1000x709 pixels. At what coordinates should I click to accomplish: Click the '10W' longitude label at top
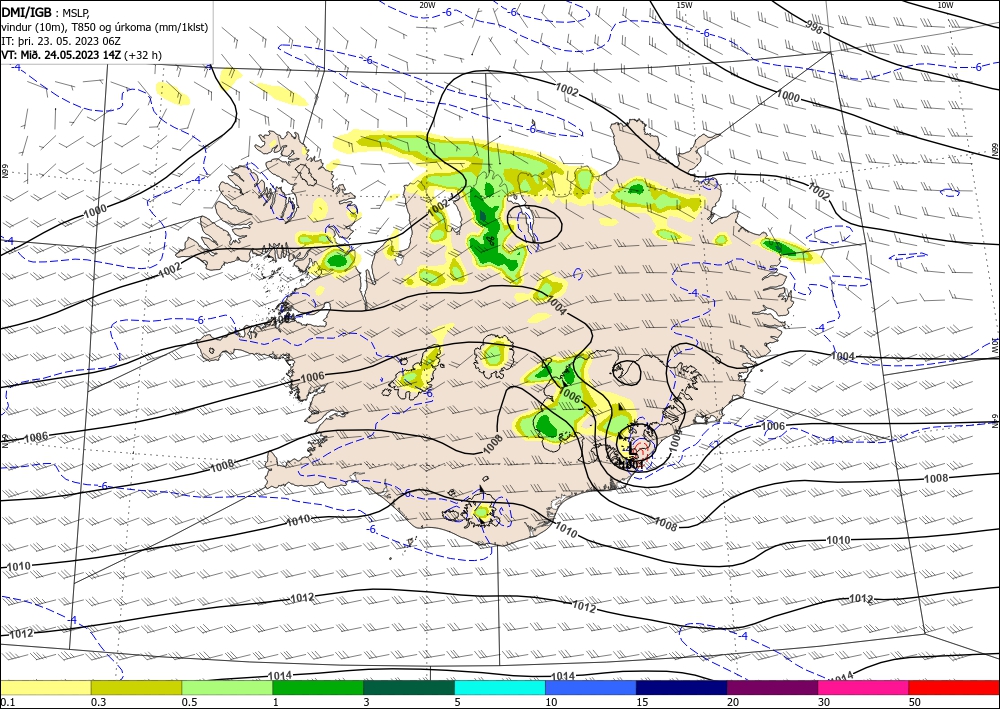(x=945, y=5)
